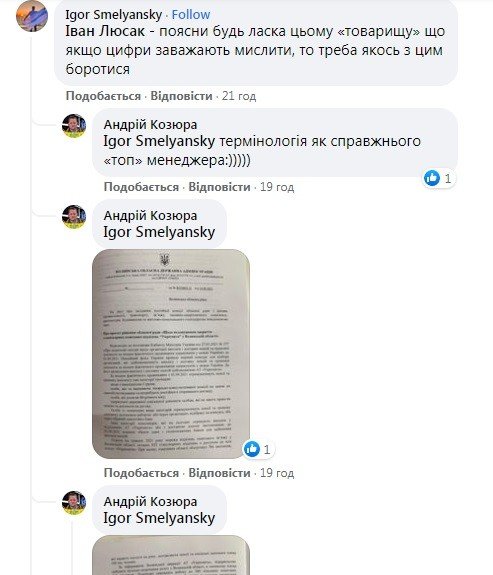Like the «топ» менеджера reply
493x575 pixels.
click(141, 187)
